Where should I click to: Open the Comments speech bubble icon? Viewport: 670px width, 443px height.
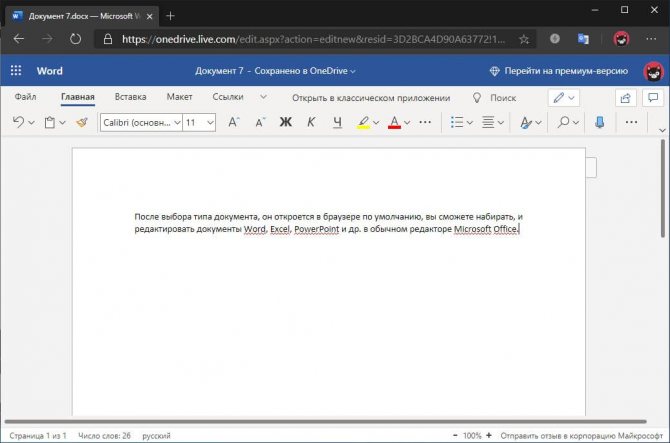(653, 98)
